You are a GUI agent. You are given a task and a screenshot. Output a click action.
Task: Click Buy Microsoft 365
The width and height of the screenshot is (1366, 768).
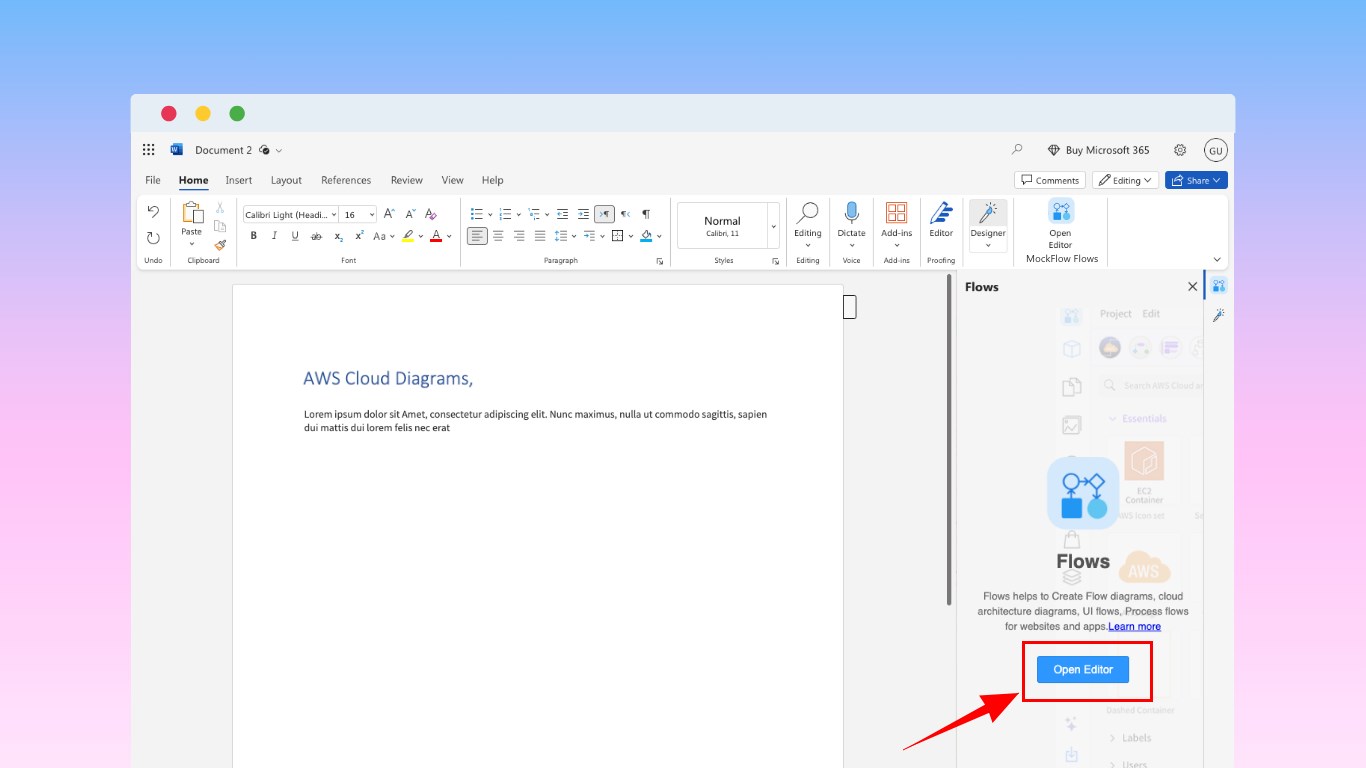click(x=1098, y=150)
